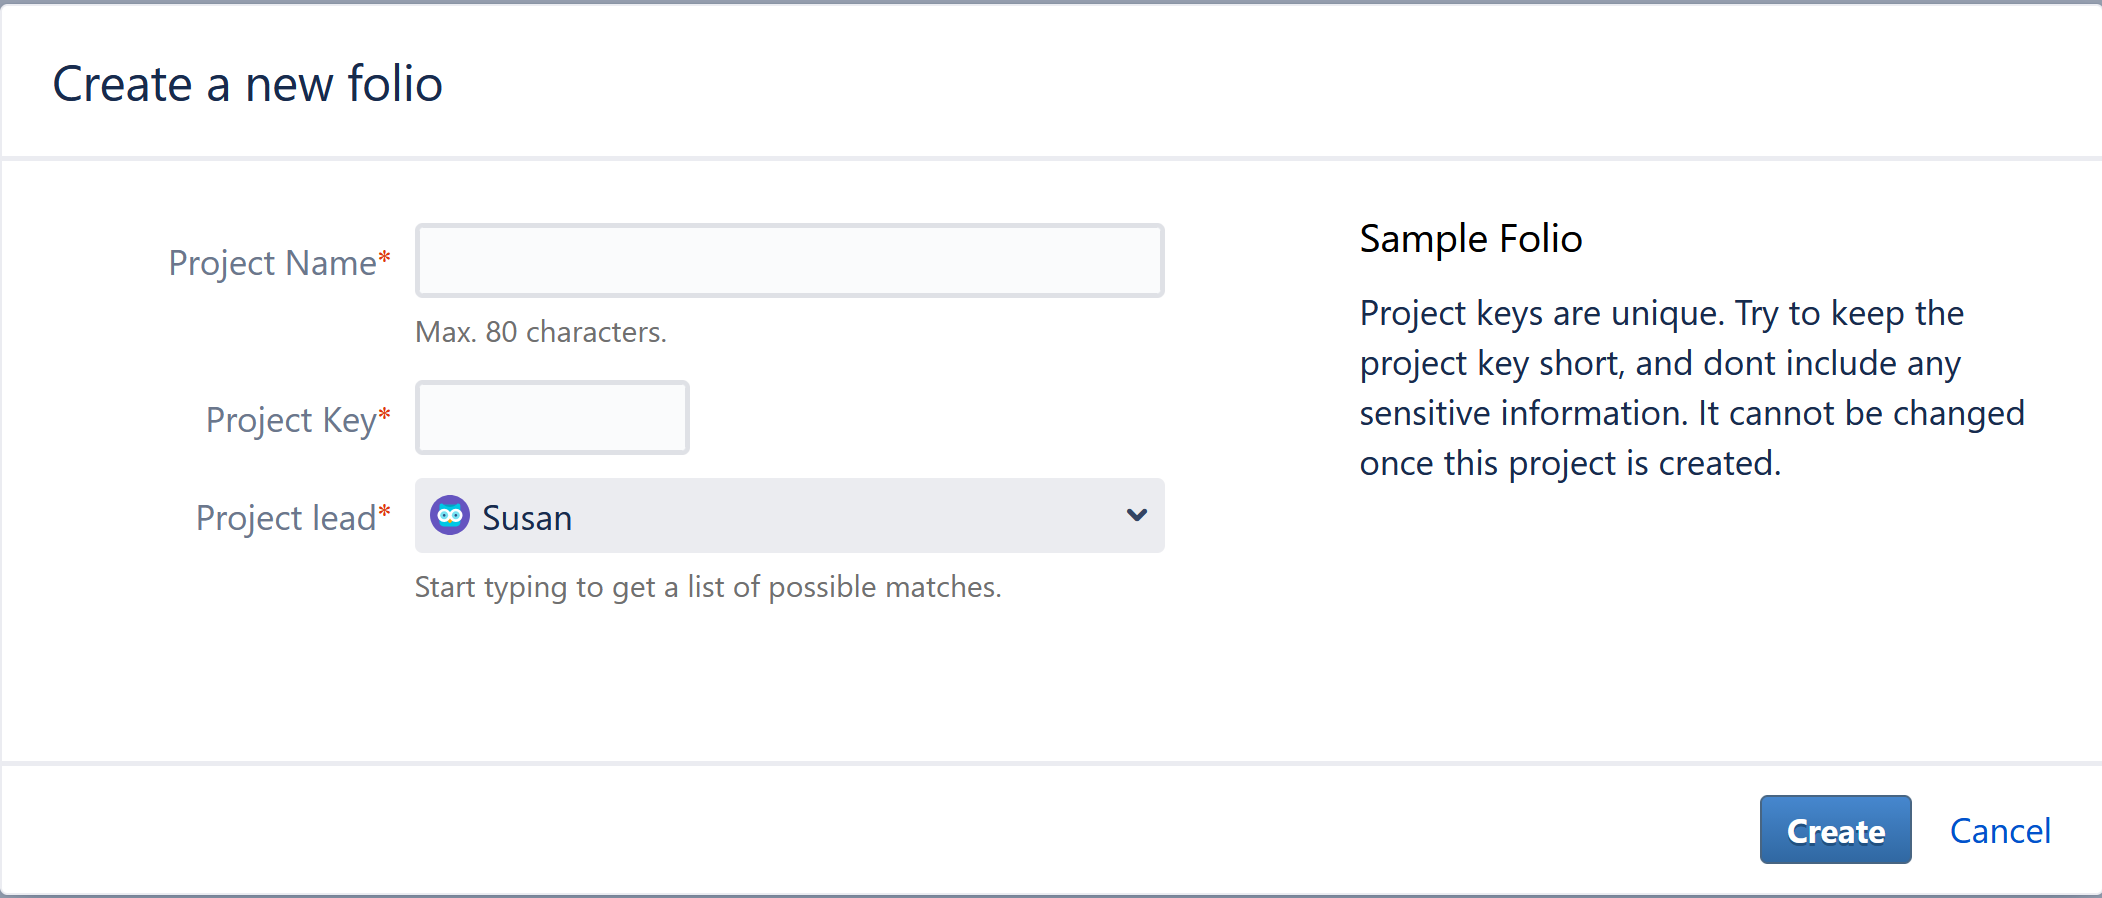Select the name Susan in lead field

tap(527, 518)
